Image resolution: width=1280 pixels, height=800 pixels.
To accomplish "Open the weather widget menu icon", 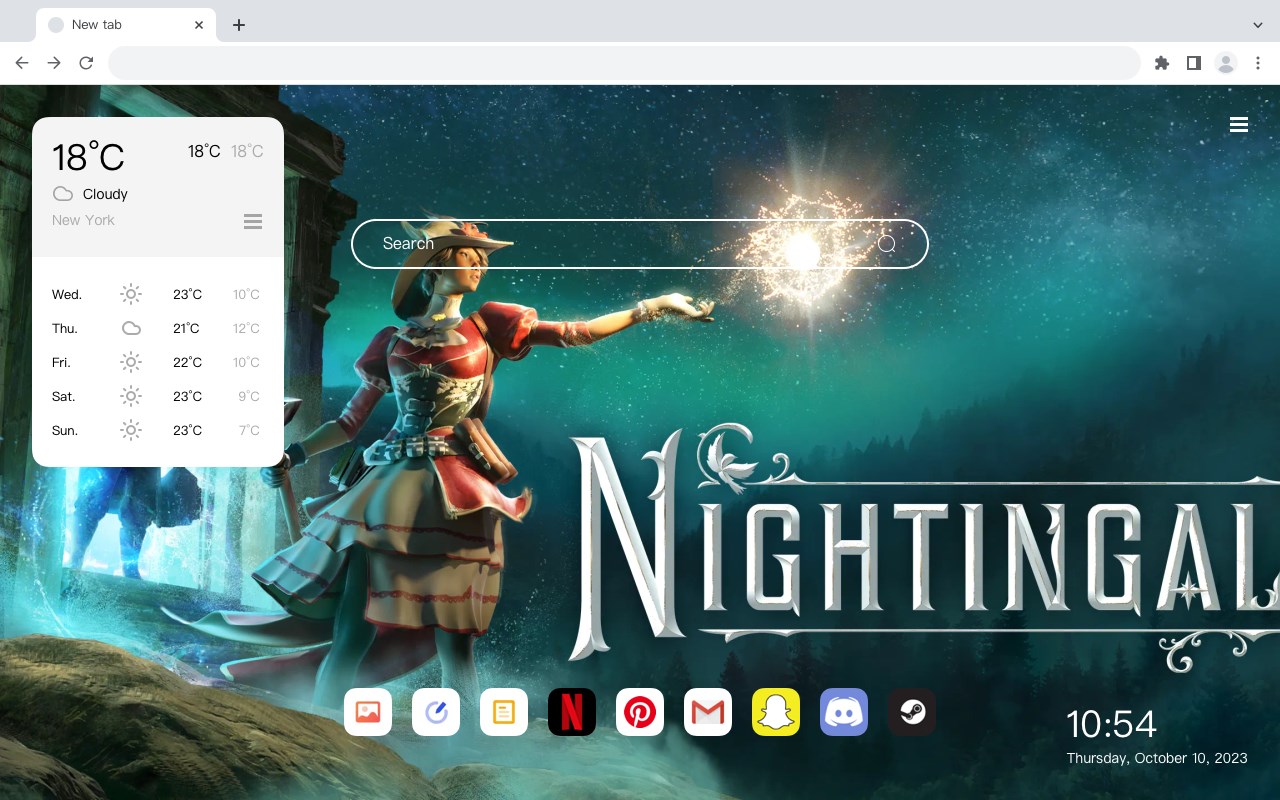I will tap(253, 221).
